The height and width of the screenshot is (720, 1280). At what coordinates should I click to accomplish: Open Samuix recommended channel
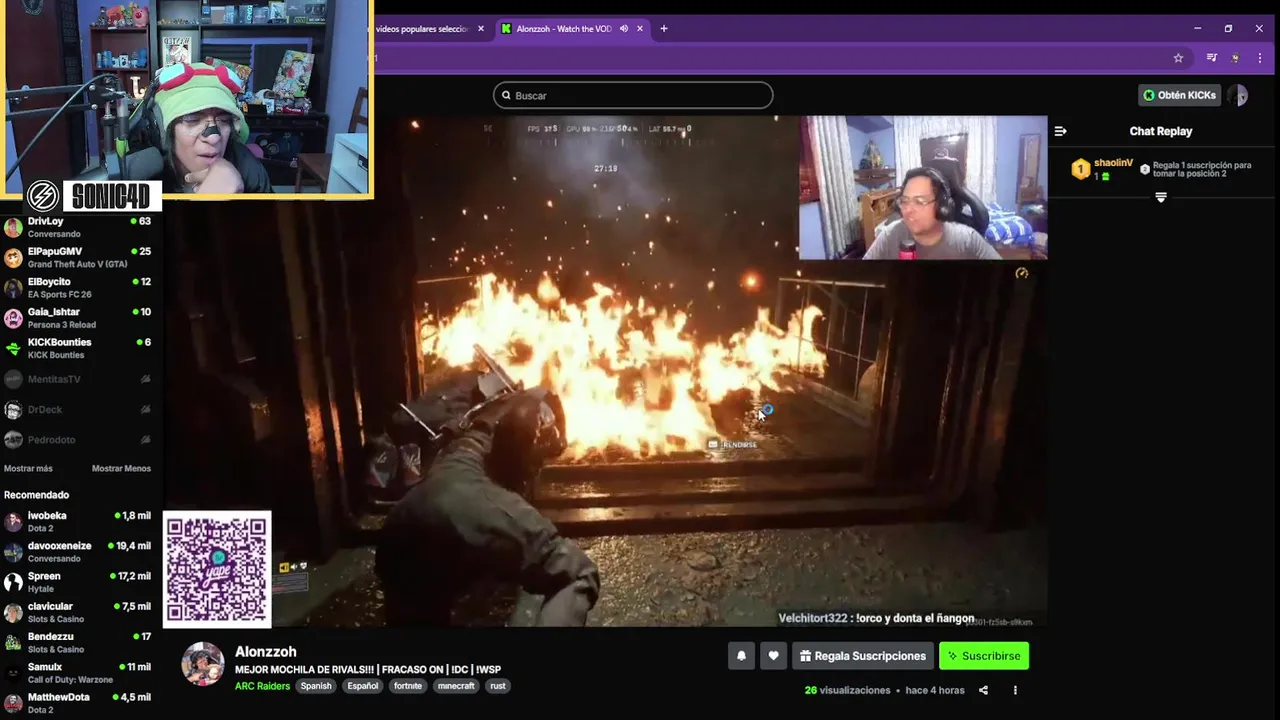click(80, 673)
